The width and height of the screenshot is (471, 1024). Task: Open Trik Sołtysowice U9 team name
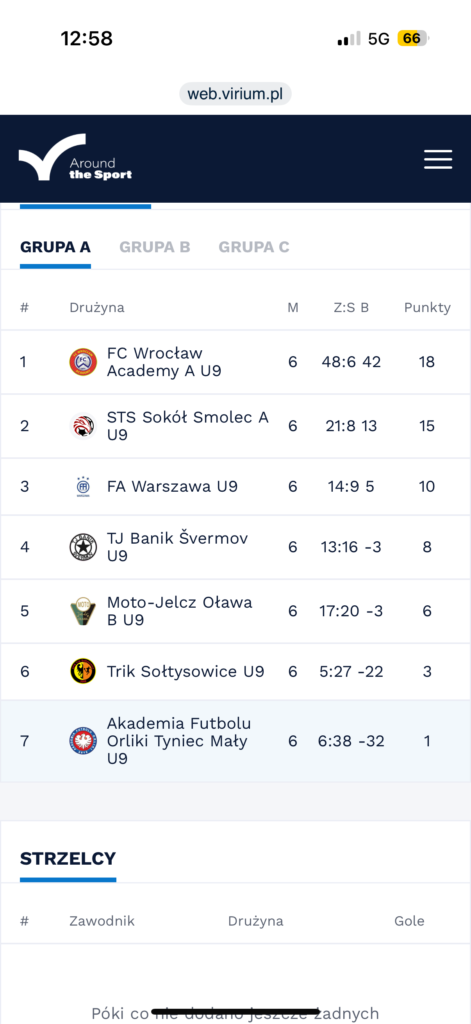click(x=186, y=671)
